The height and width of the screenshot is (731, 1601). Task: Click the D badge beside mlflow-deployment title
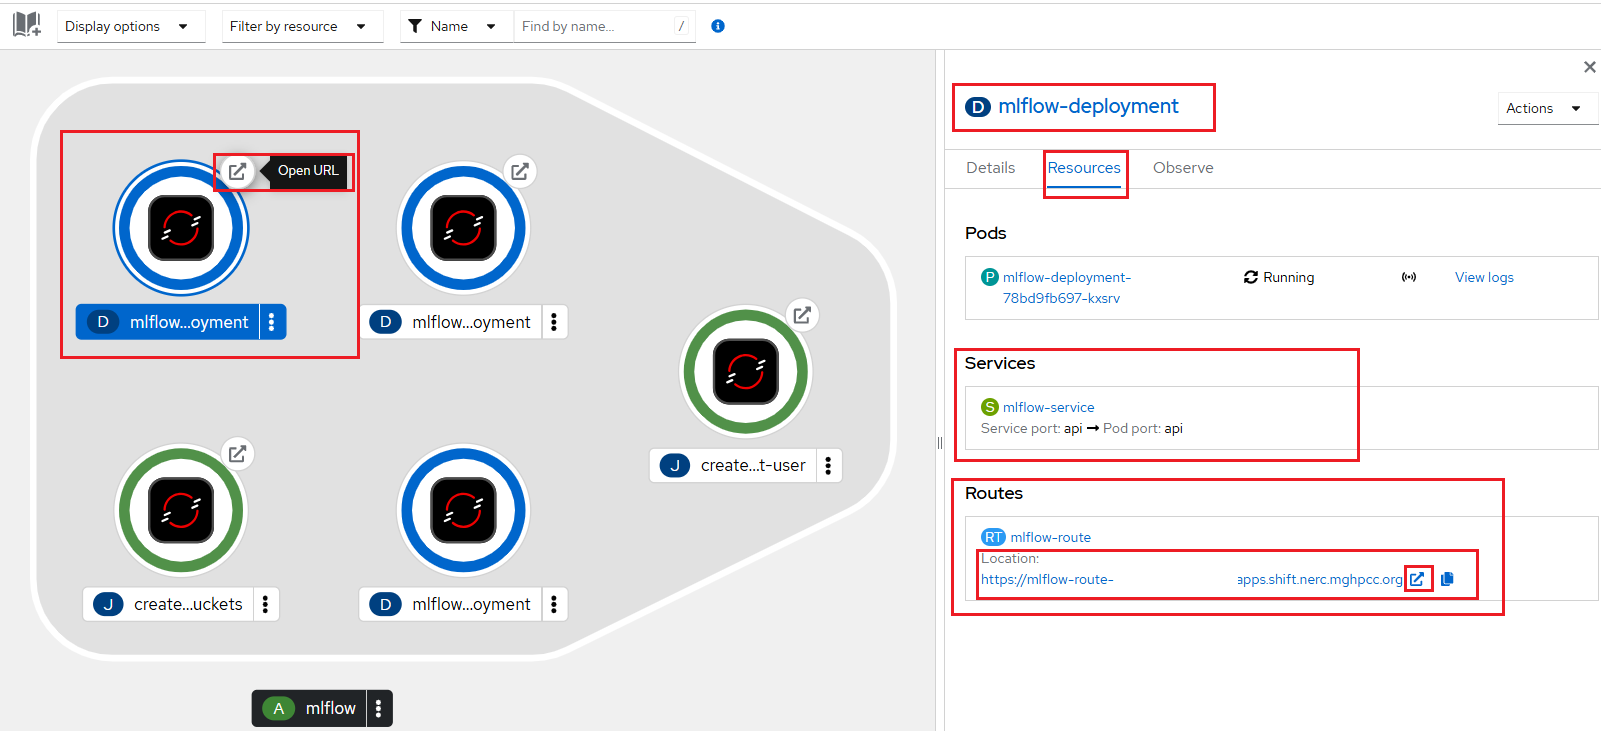[x=978, y=107]
